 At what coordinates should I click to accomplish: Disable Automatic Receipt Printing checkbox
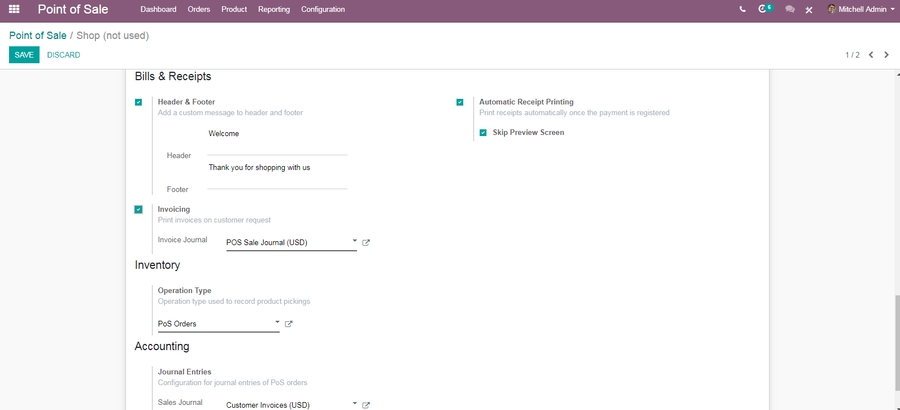tap(460, 102)
